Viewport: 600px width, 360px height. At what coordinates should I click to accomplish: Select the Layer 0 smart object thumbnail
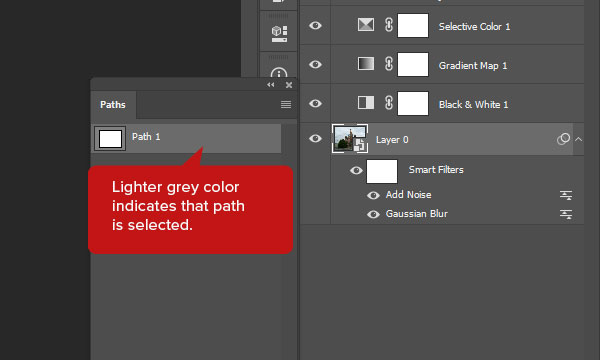[350, 138]
